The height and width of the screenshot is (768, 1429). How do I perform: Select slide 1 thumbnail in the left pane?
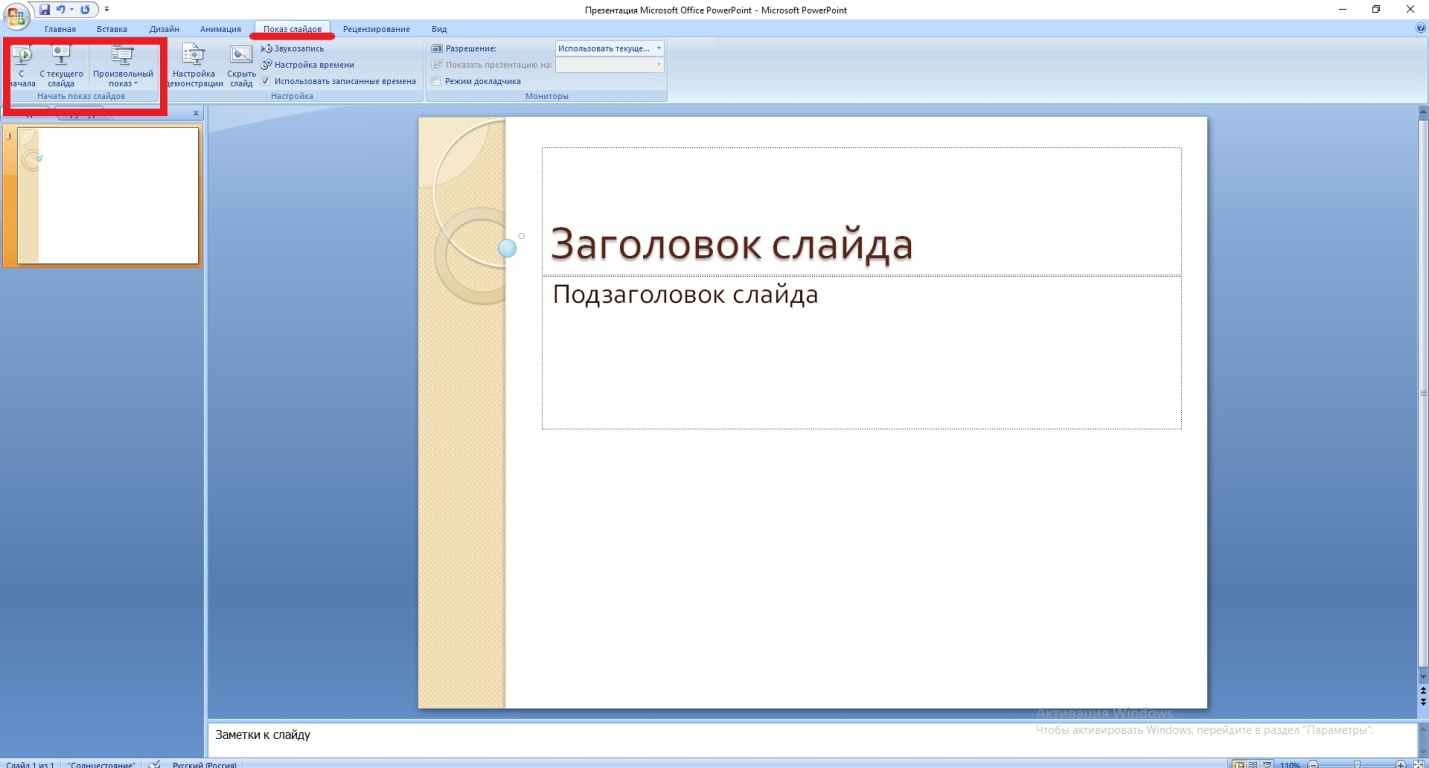pos(108,196)
